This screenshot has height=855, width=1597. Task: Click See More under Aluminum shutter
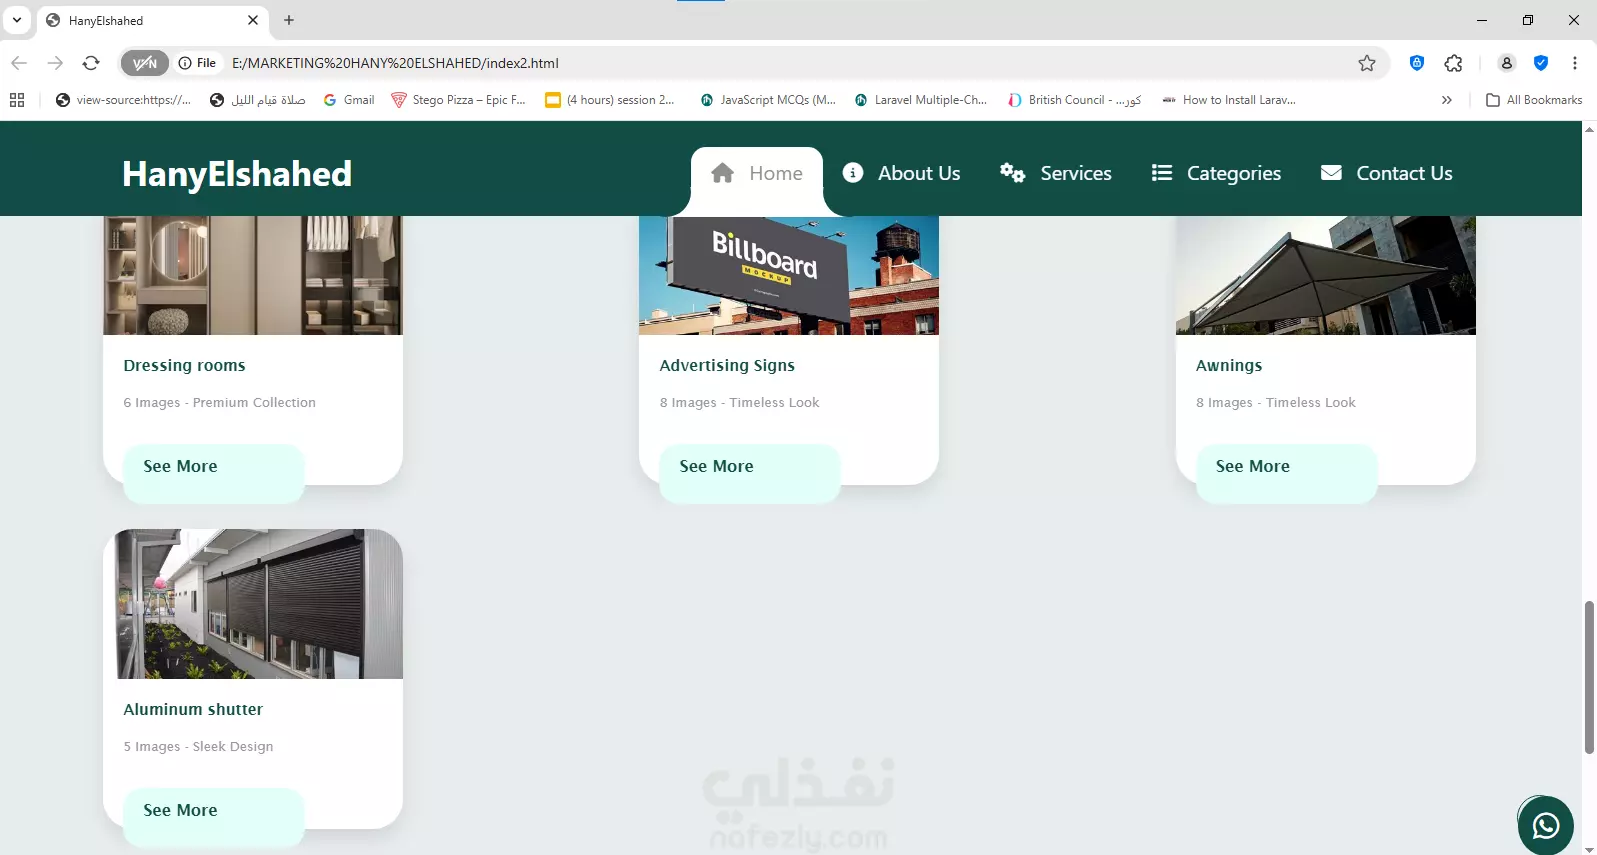click(x=213, y=817)
